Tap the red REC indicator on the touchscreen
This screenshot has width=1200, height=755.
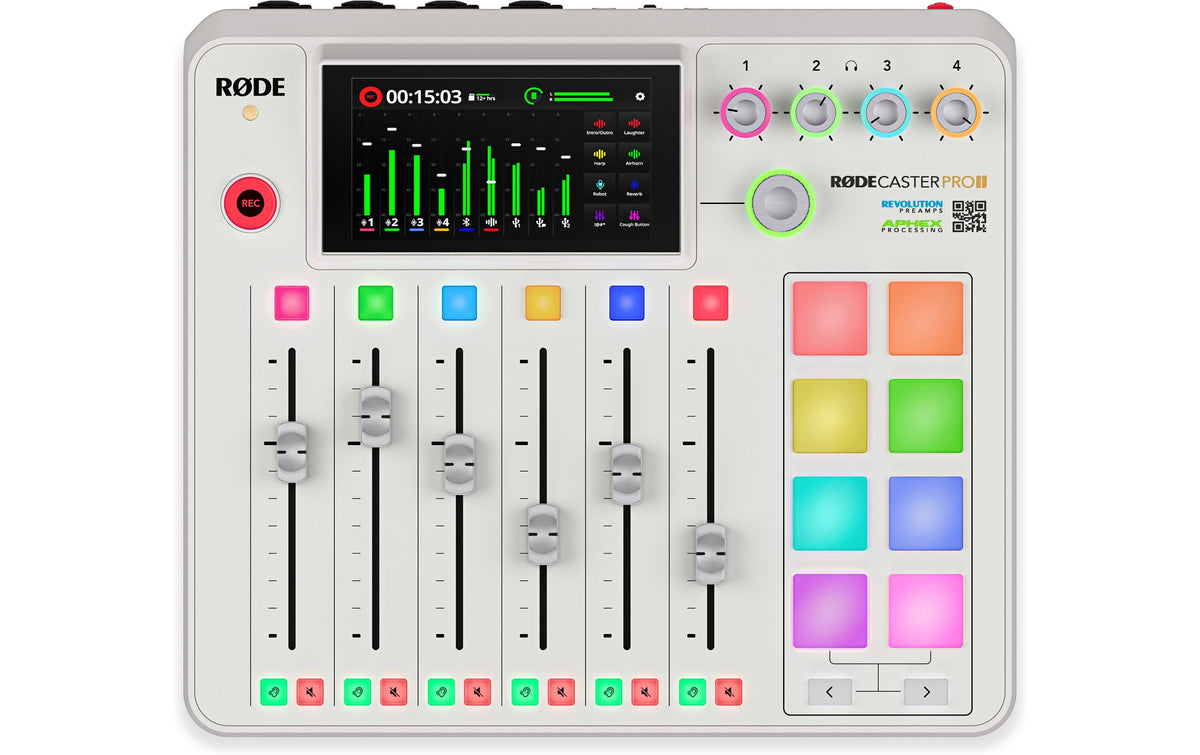(x=371, y=97)
